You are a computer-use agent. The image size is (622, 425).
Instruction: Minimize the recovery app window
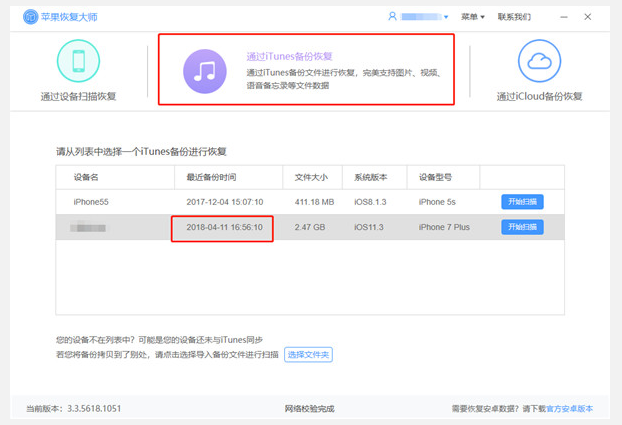(x=564, y=17)
